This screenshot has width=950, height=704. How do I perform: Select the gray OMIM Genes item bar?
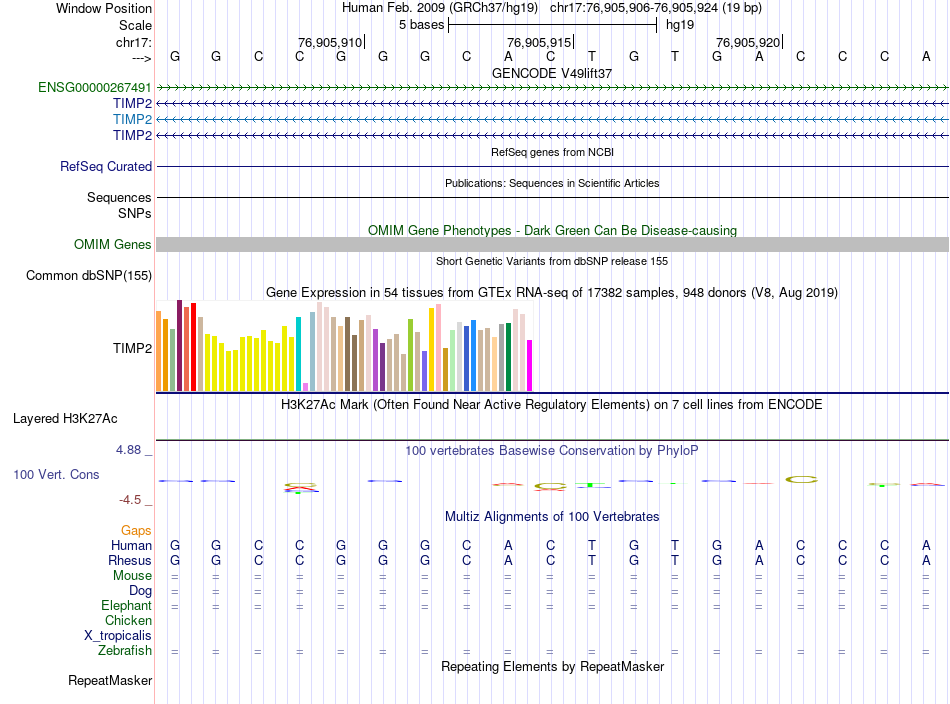pyautogui.click(x=552, y=245)
